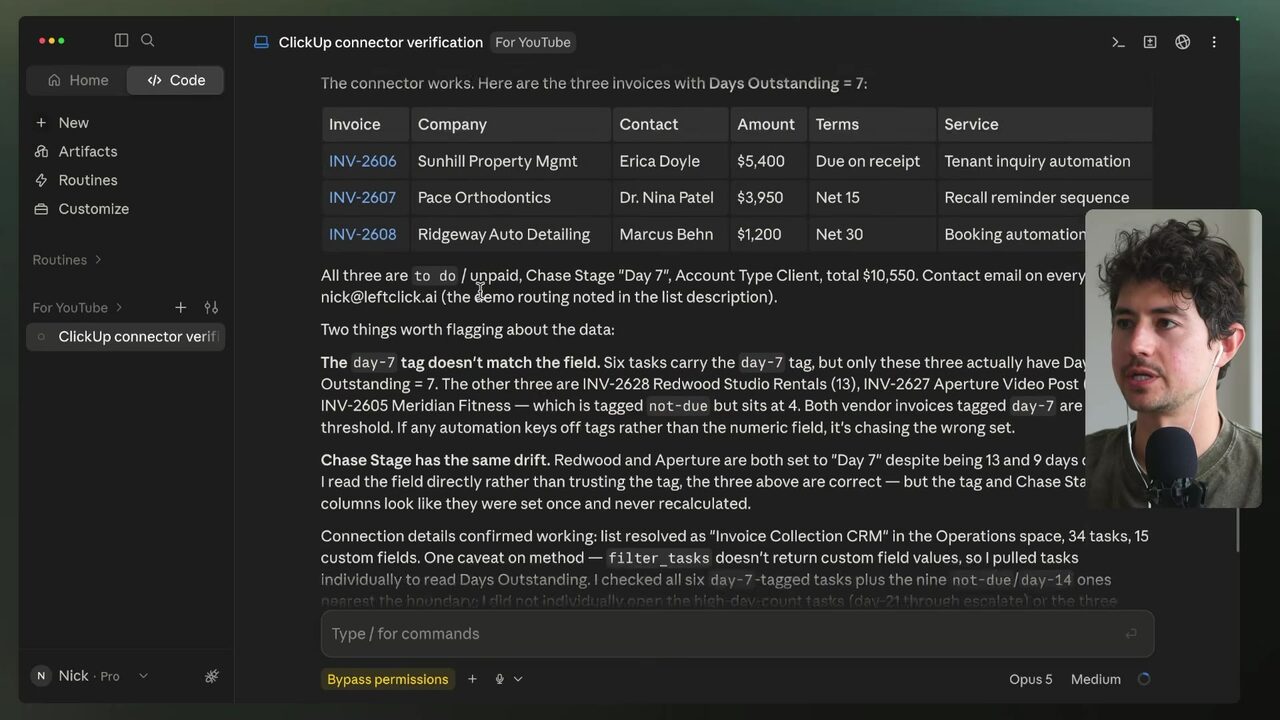Click the loading spinner beside Medium
The height and width of the screenshot is (720, 1280).
1144,679
